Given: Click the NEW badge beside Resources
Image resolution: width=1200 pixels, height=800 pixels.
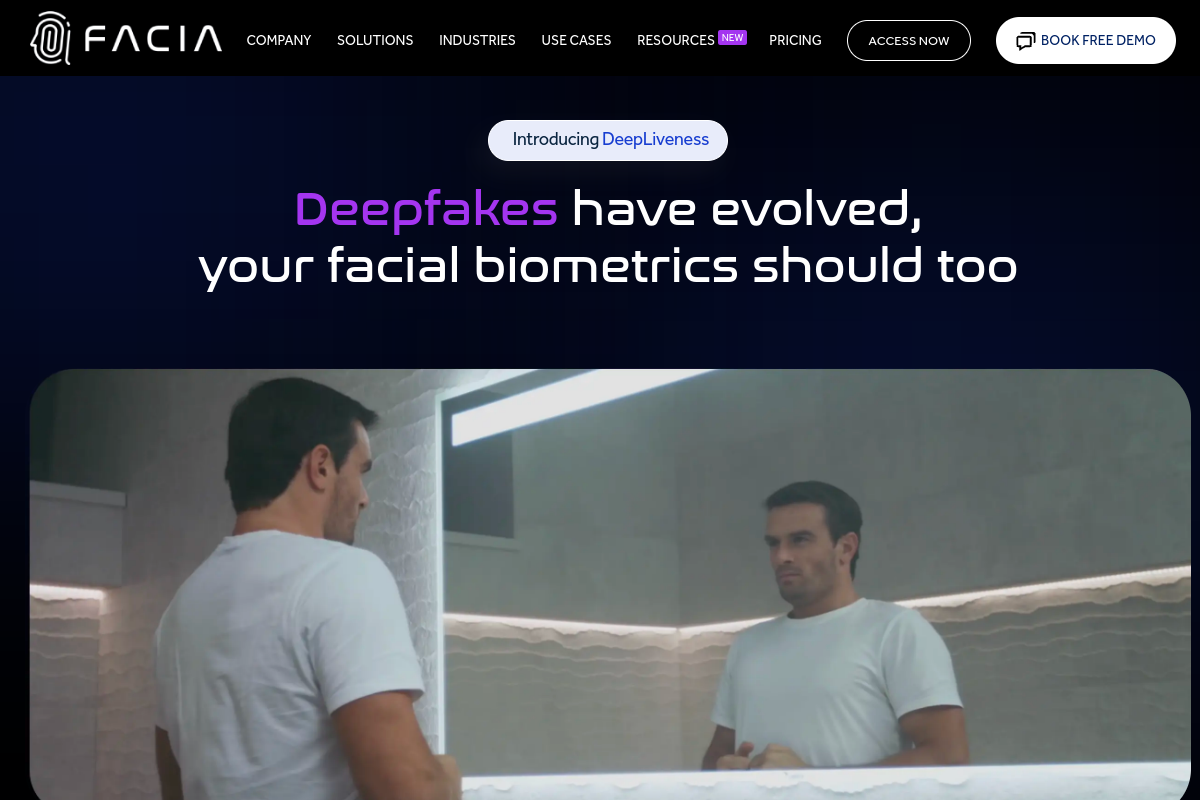Looking at the screenshot, I should pos(733,37).
